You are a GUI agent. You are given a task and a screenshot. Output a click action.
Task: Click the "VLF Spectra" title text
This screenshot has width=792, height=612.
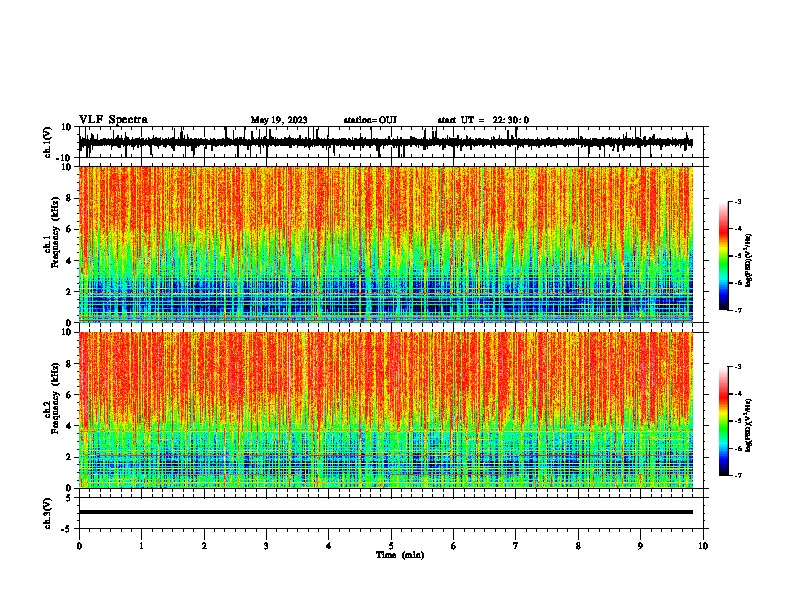click(113, 119)
